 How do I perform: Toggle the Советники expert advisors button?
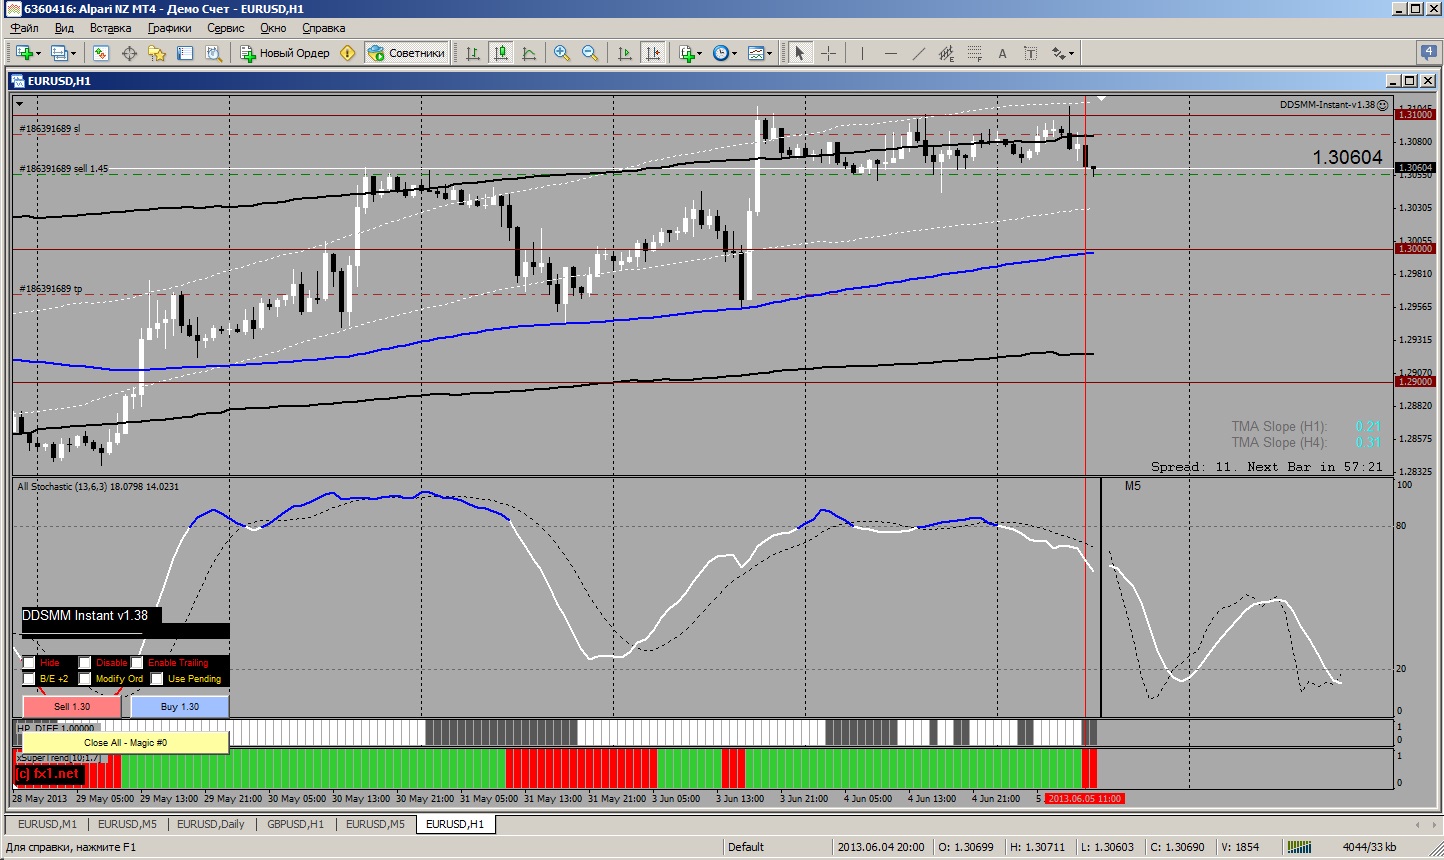point(406,53)
